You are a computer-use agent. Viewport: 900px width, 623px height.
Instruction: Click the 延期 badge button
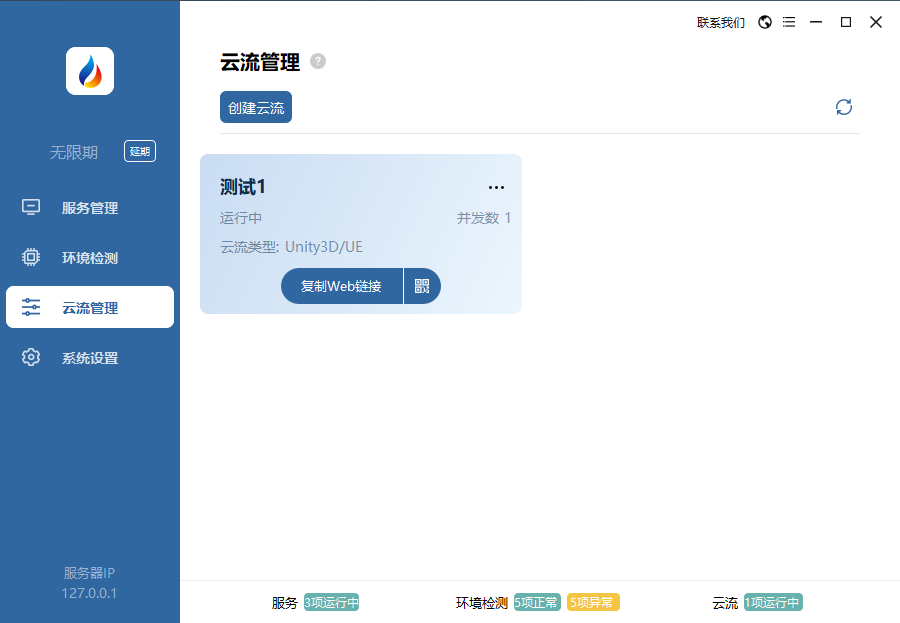(x=140, y=152)
